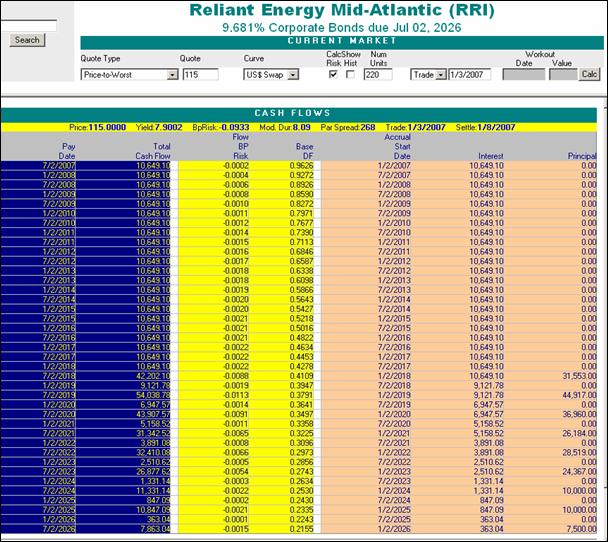Click principal value 36,960.00
This screenshot has width=608, height=542.
pyautogui.click(x=579, y=414)
